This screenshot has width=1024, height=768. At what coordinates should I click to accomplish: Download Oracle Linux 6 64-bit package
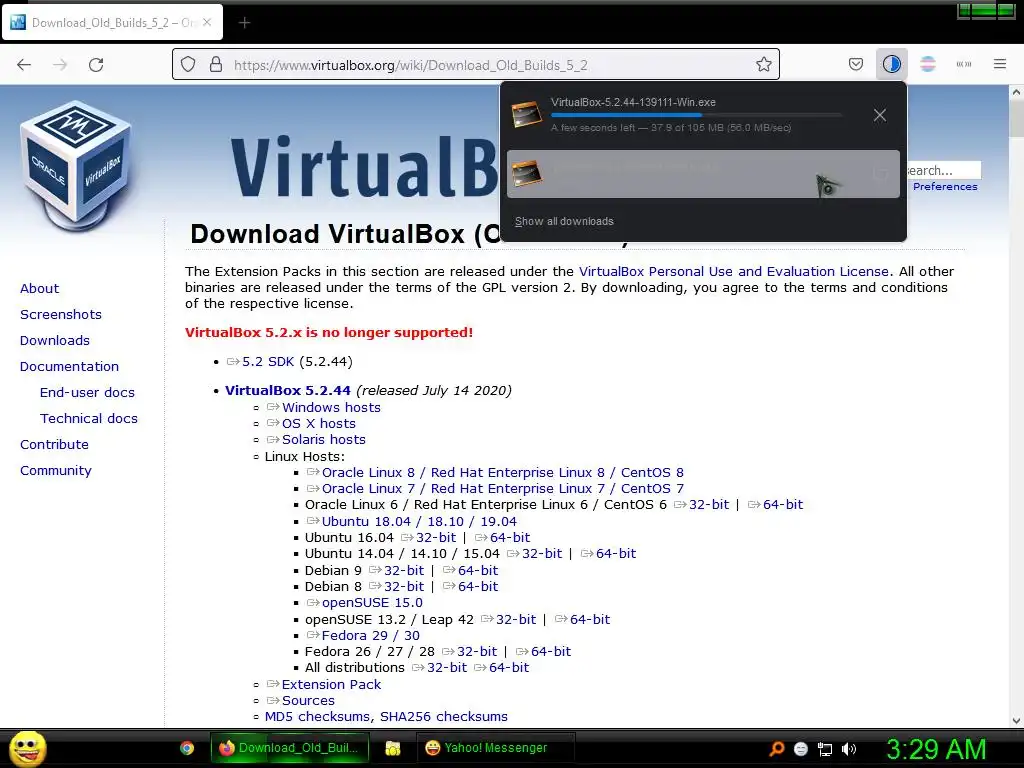pyautogui.click(x=783, y=505)
